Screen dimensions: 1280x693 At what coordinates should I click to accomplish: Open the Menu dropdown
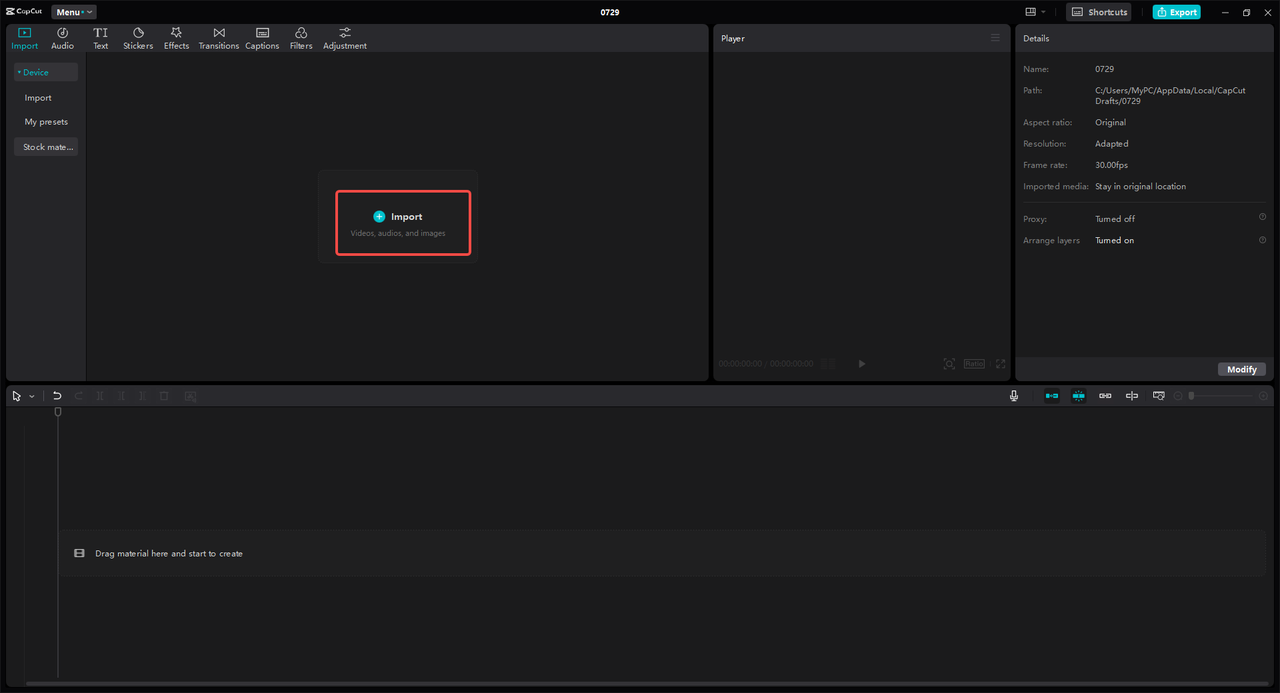(x=74, y=12)
